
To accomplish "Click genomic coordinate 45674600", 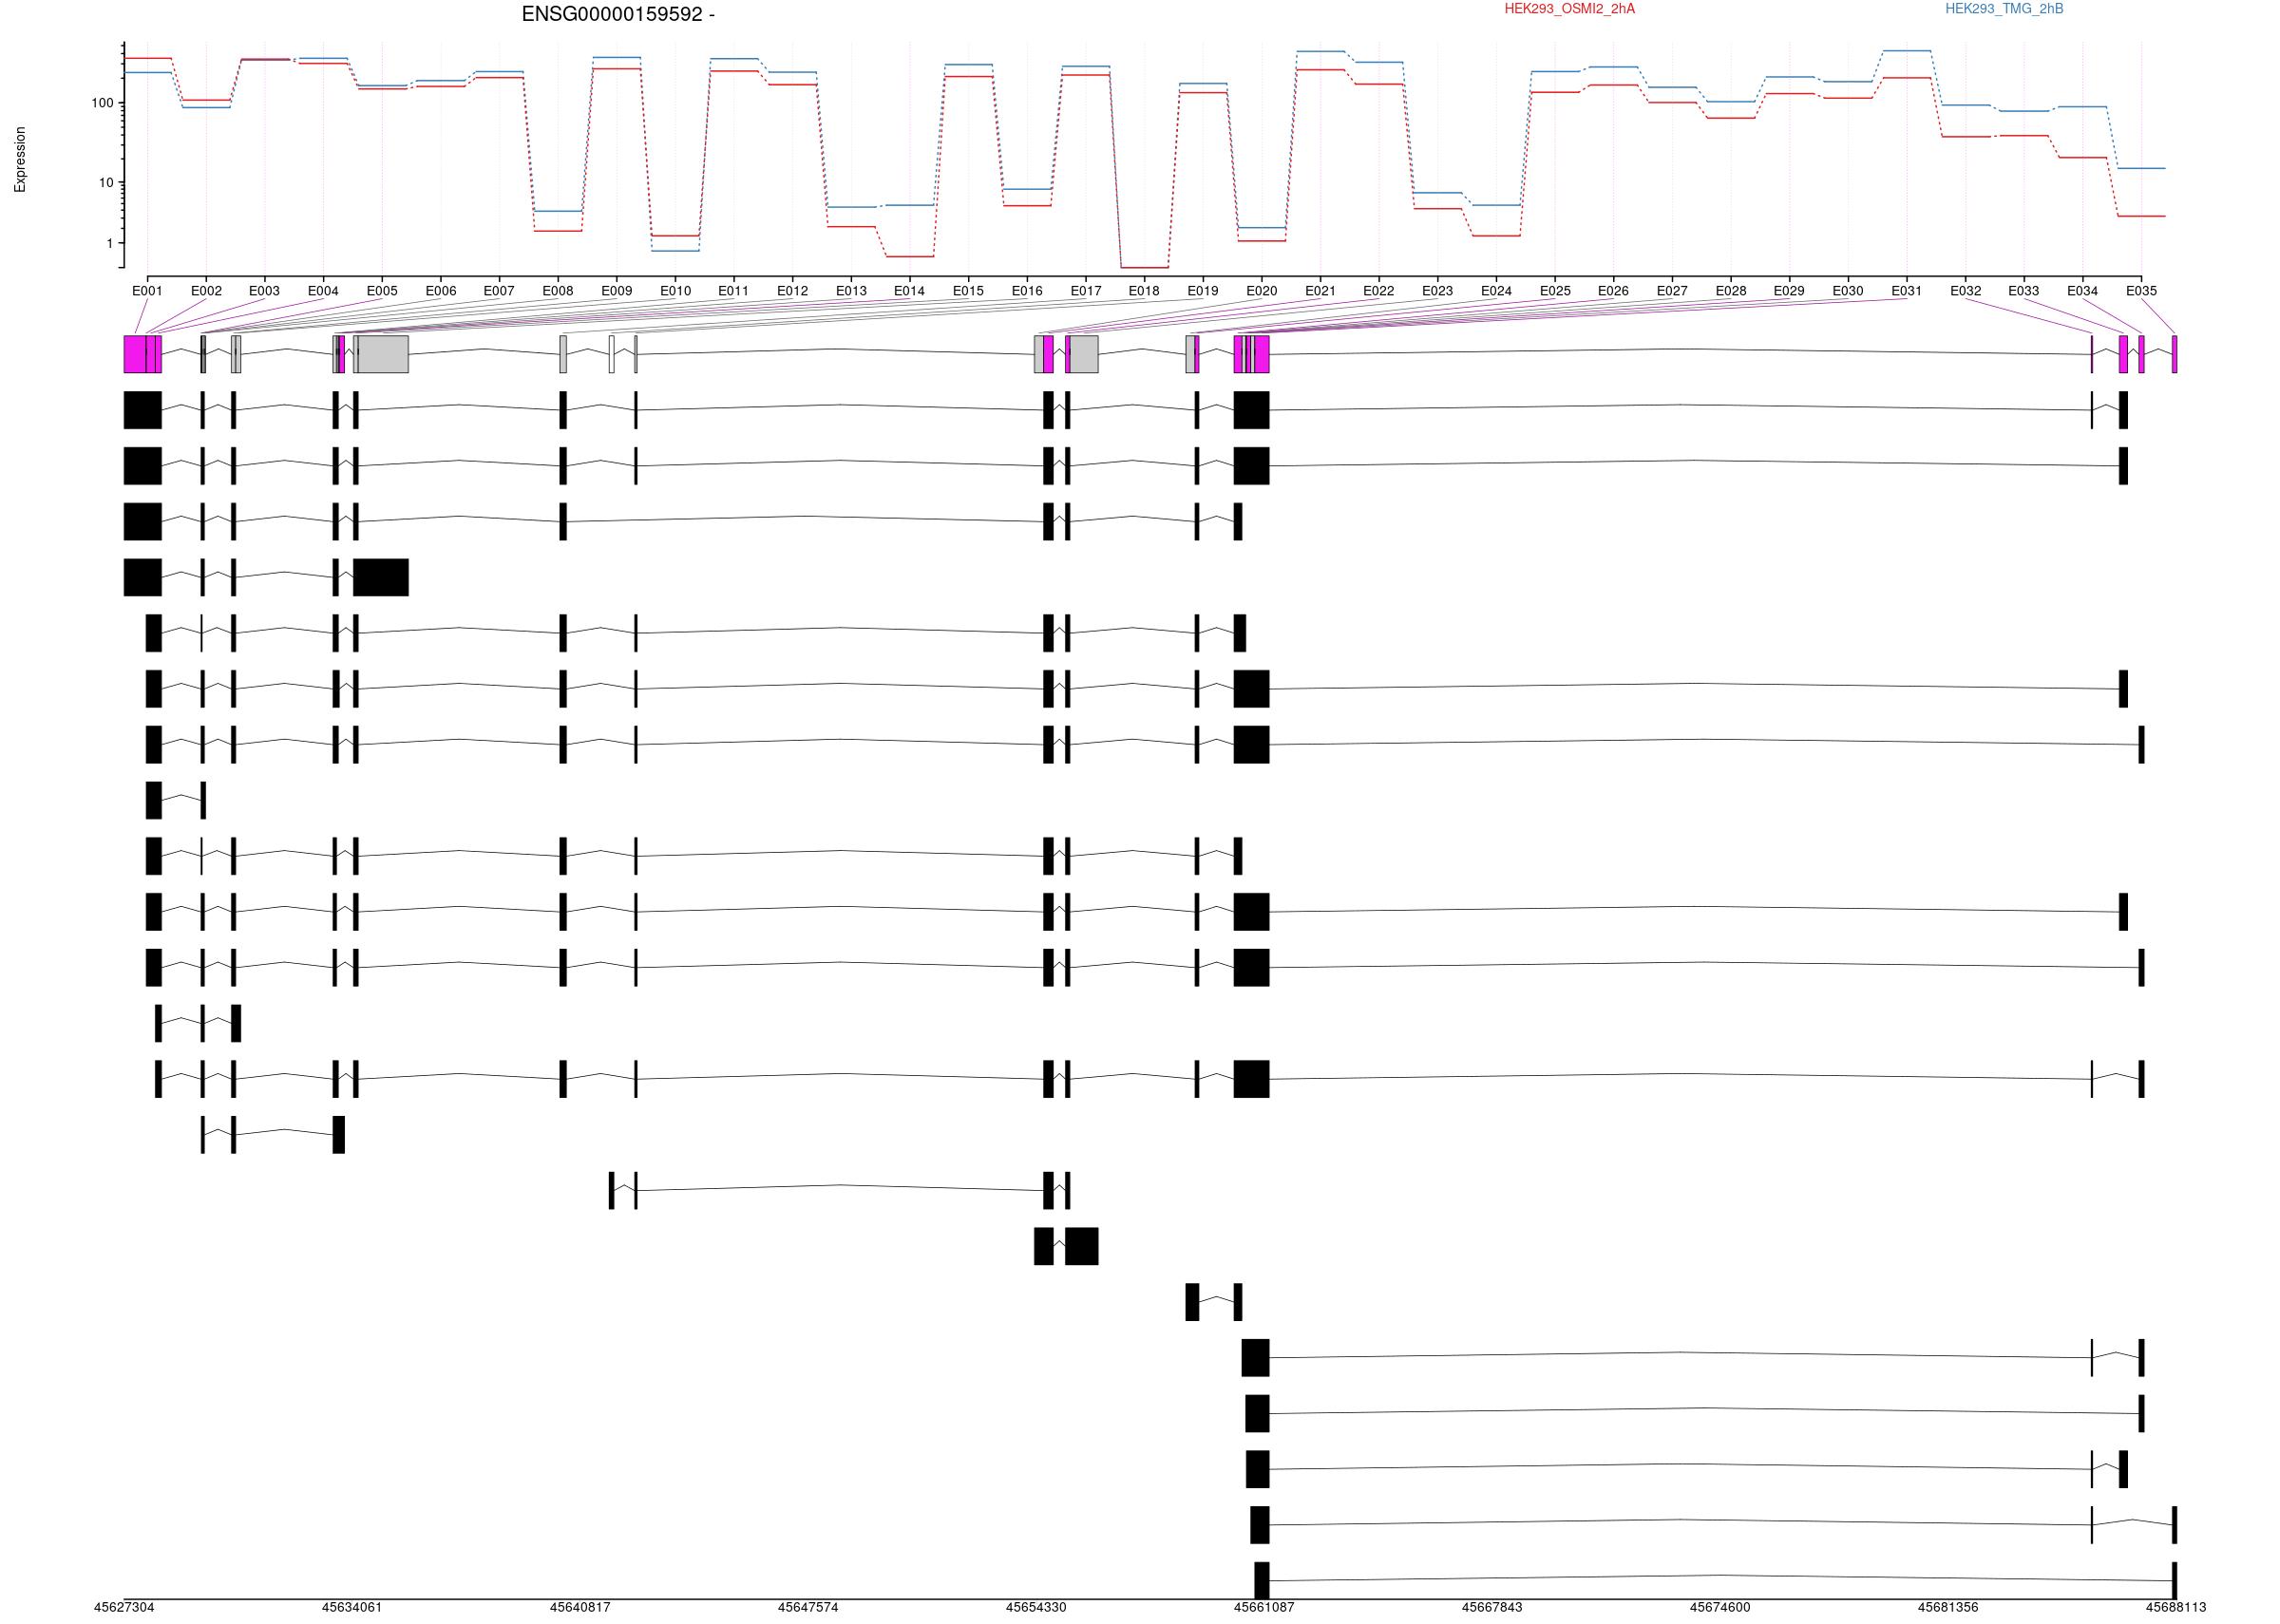I will tap(1720, 1608).
